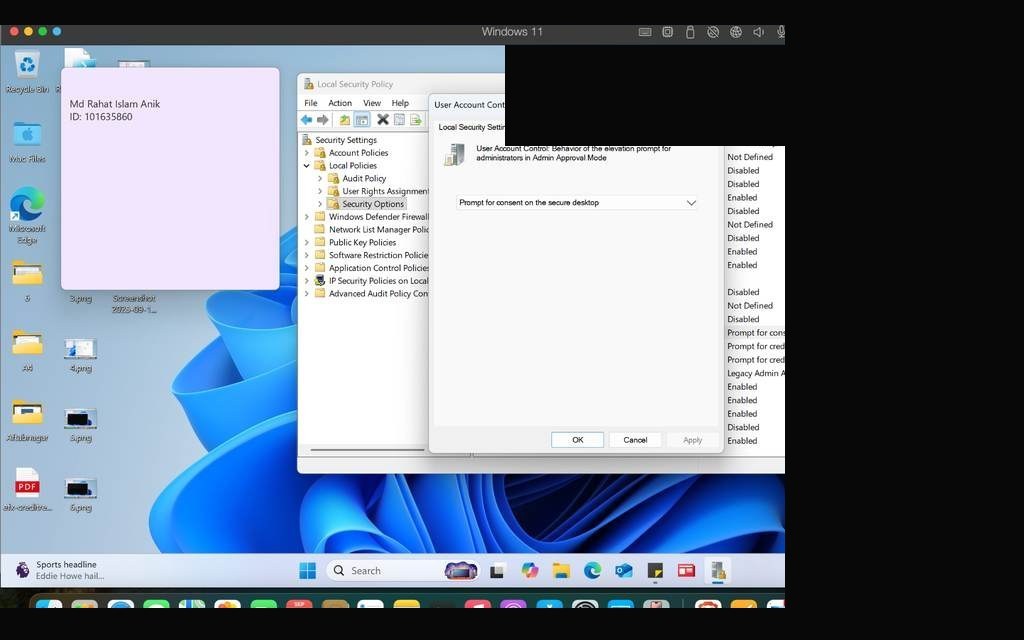The height and width of the screenshot is (640, 1024).
Task: Click the Export List toolbar icon
Action: click(x=415, y=120)
